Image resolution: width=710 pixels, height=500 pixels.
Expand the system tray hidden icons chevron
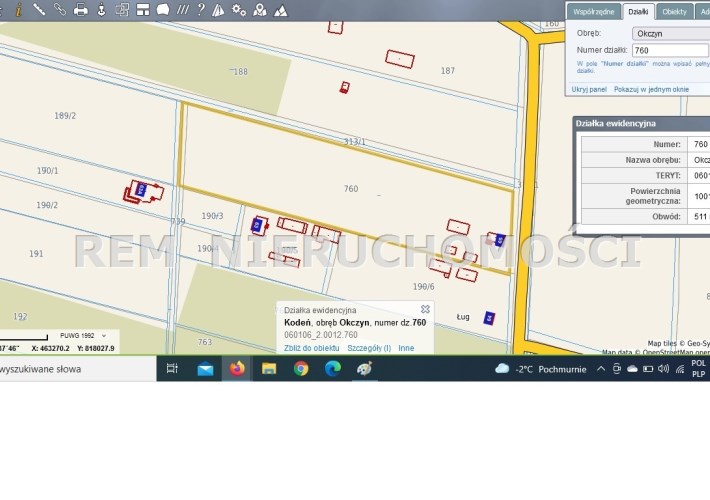(x=600, y=368)
